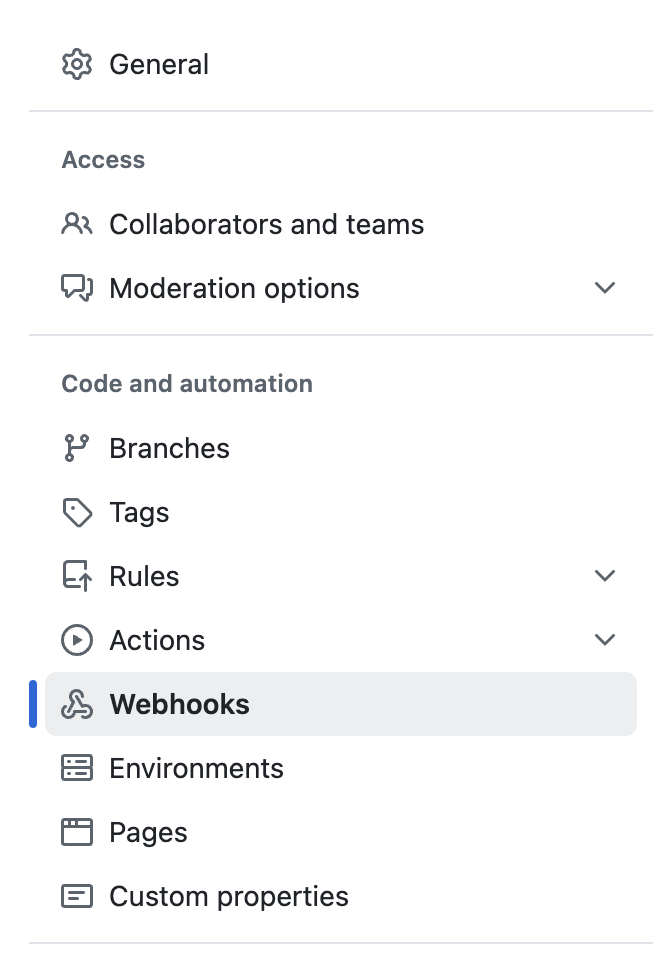Click the Webhooks icon

pos(77,705)
